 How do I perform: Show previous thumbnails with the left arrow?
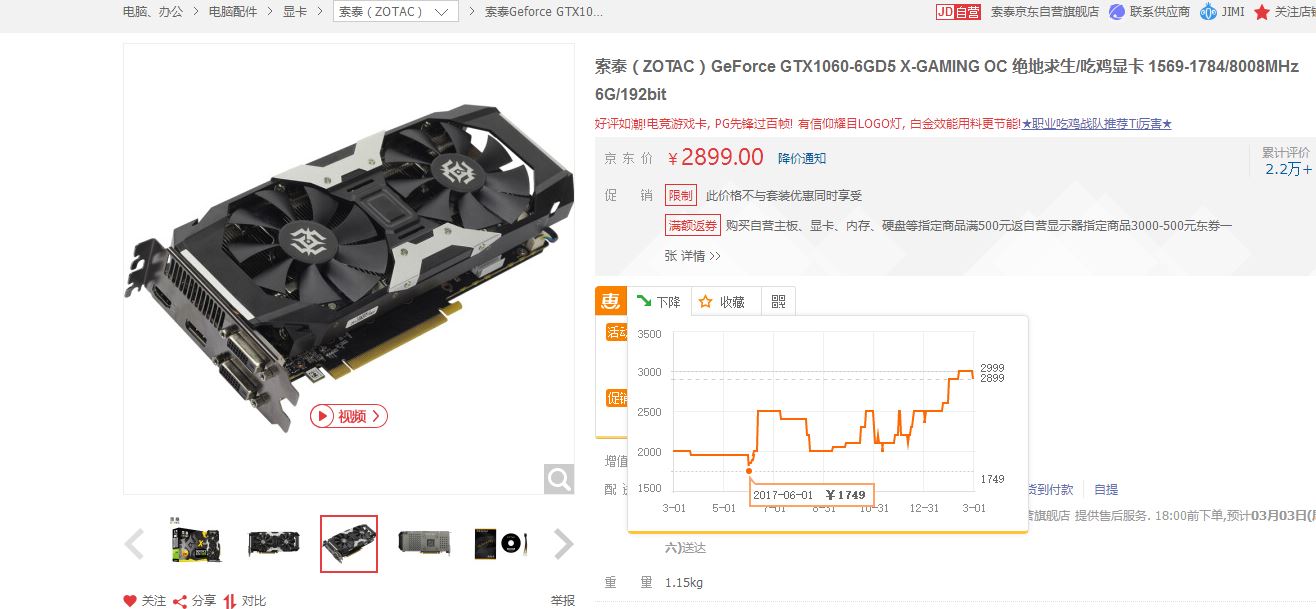134,544
